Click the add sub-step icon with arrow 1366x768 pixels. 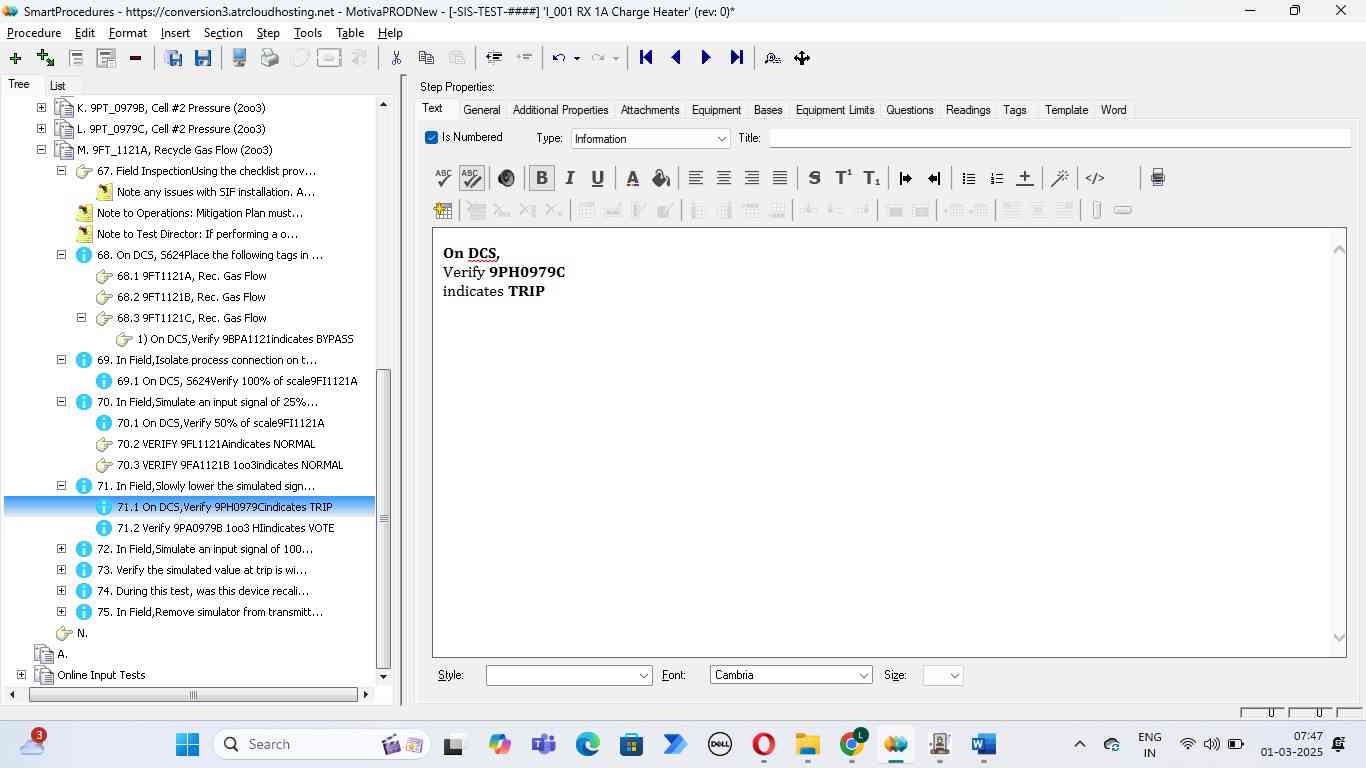[45, 58]
